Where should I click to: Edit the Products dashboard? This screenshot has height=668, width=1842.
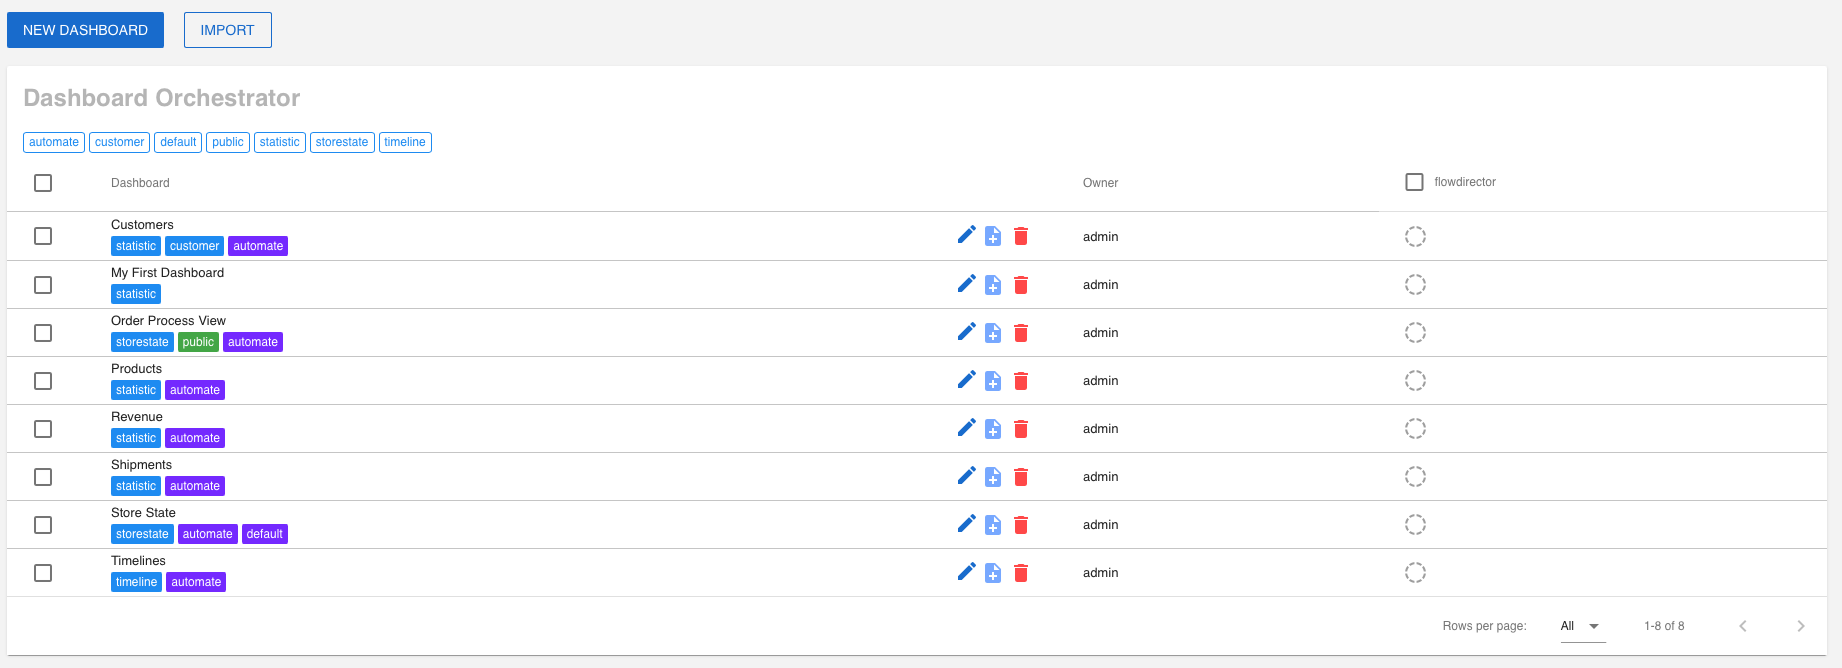966,380
